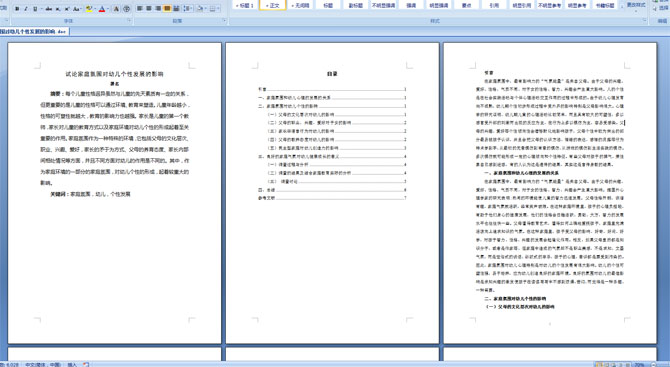Viewport: 670px width, 367px height.
Task: Open the 更改样式 menu
Action: [635, 5]
